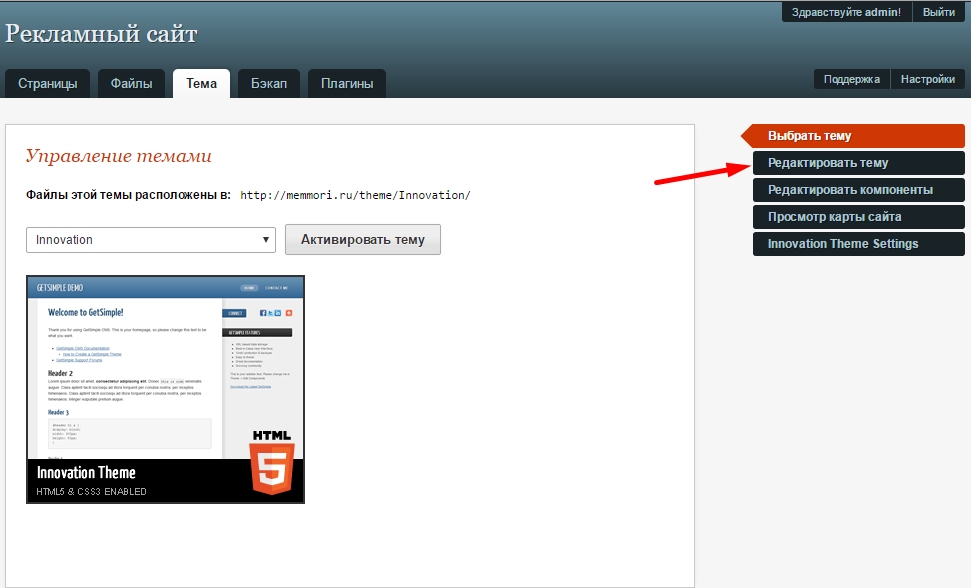This screenshot has height=588, width=971.
Task: Open the theme selector dropdown showing Innovation
Action: point(151,240)
